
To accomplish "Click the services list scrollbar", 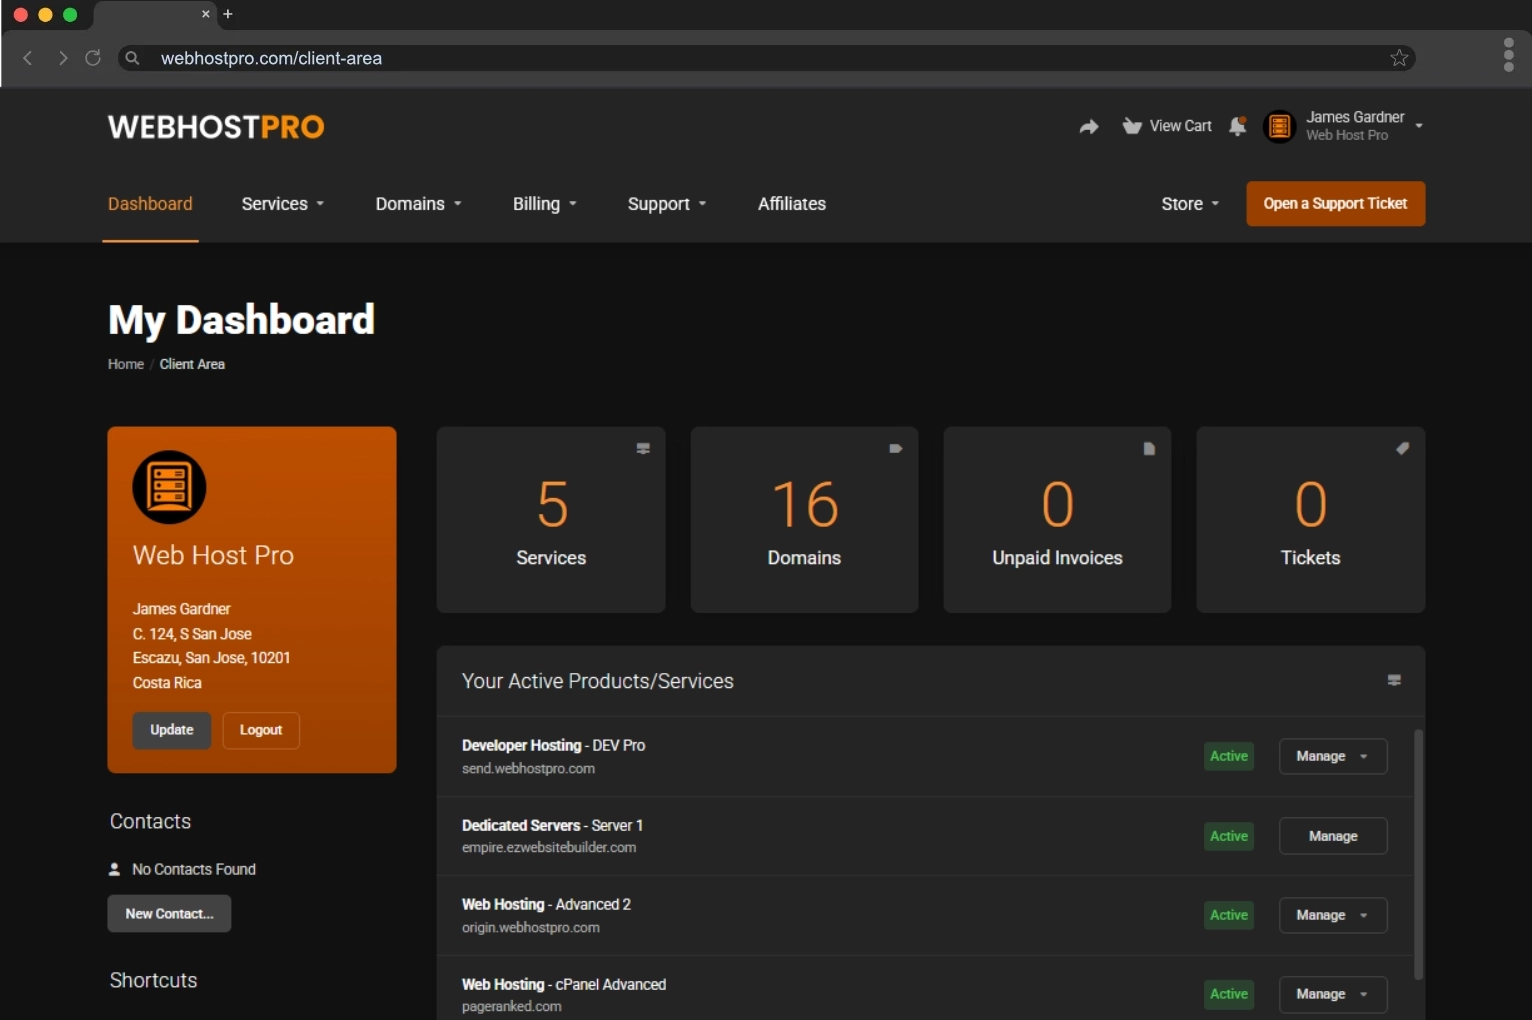I will [x=1418, y=855].
